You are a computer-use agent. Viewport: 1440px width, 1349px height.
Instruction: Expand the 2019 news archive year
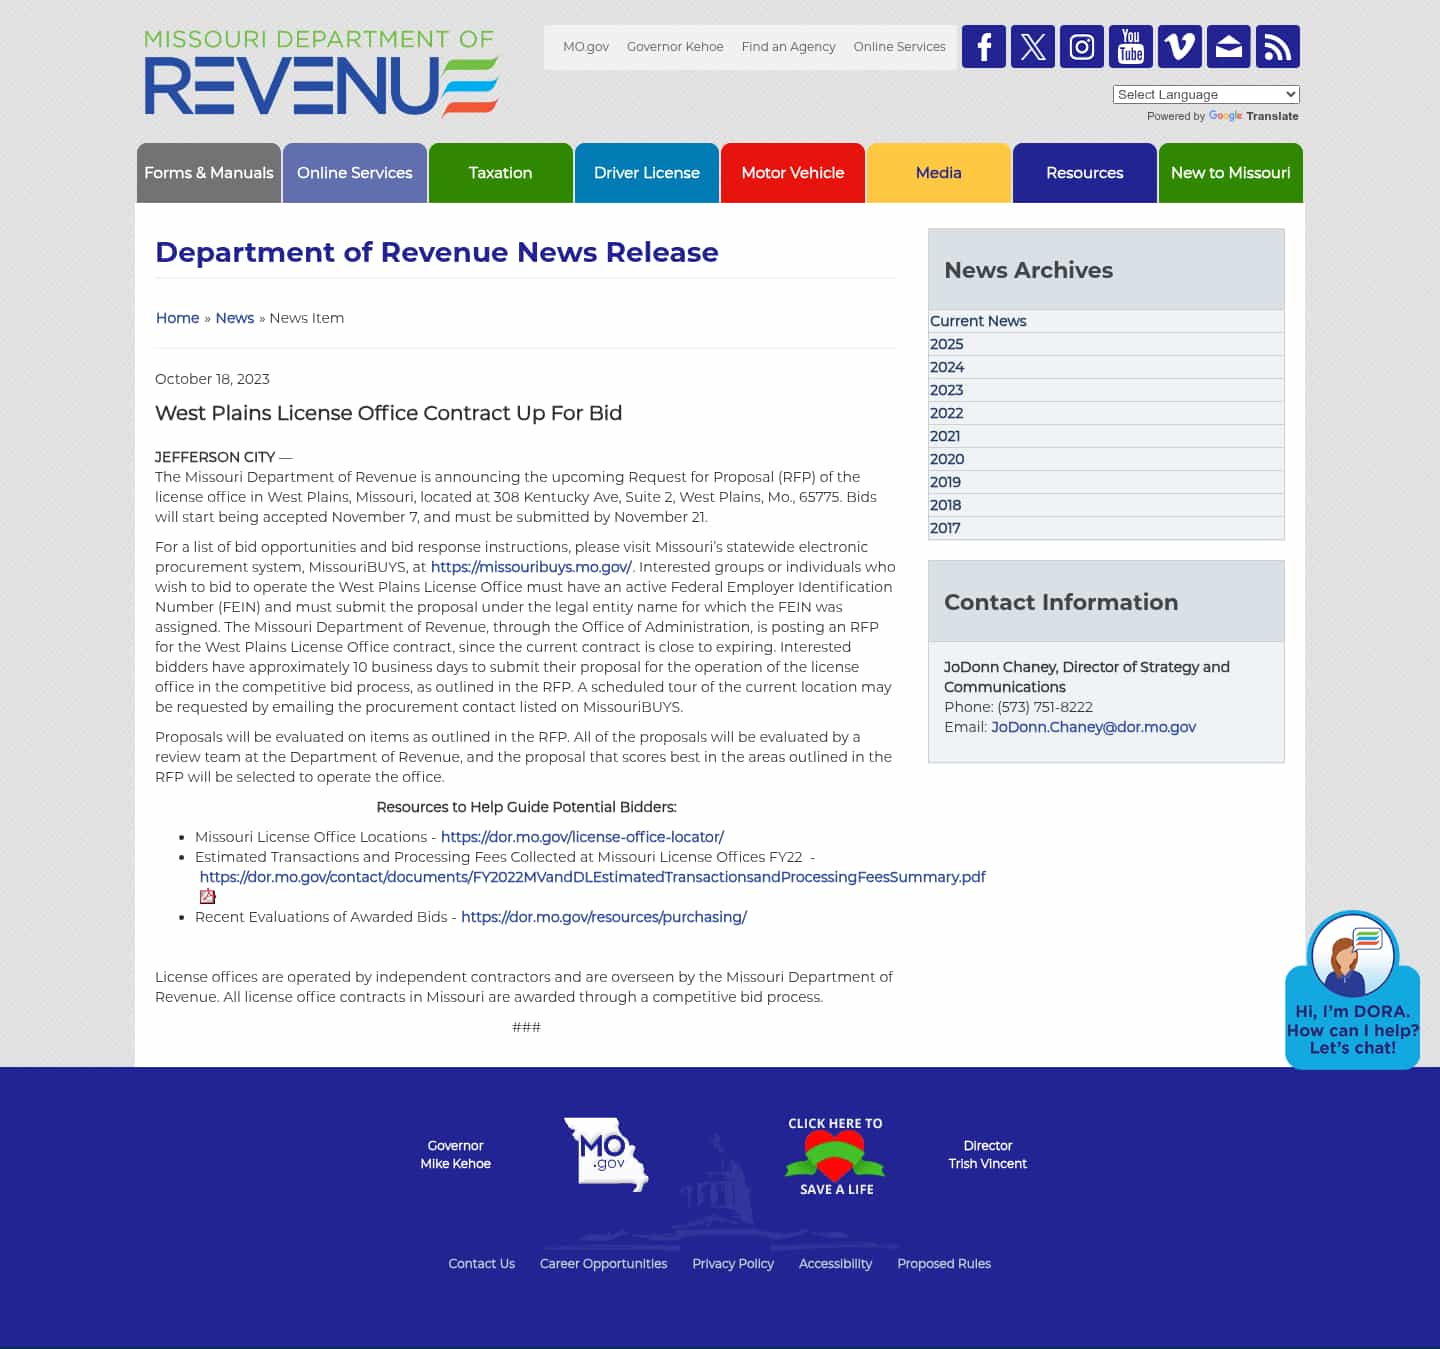pos(945,482)
